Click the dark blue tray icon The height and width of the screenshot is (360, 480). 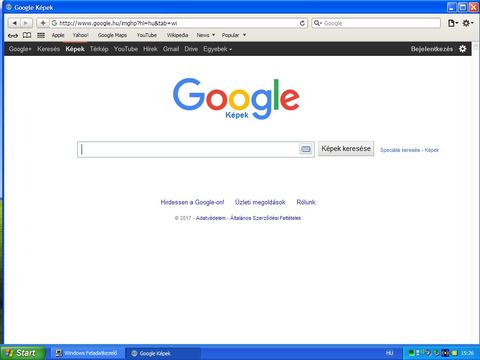point(445,353)
